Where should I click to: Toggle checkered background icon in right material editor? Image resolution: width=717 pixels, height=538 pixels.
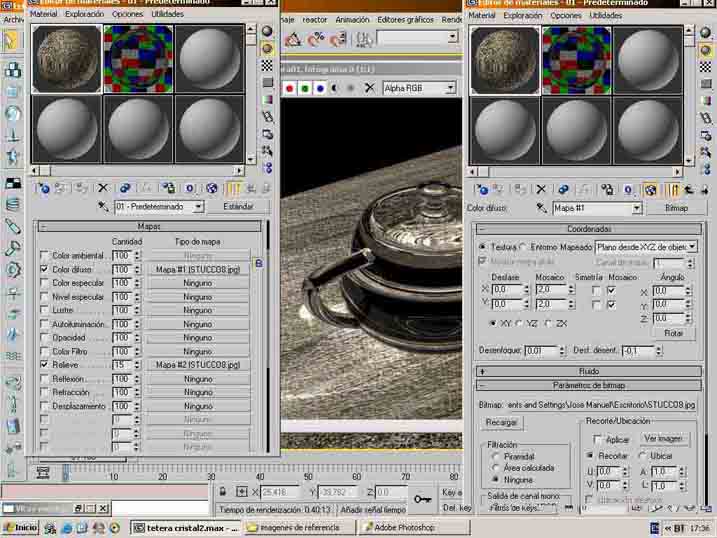706,67
